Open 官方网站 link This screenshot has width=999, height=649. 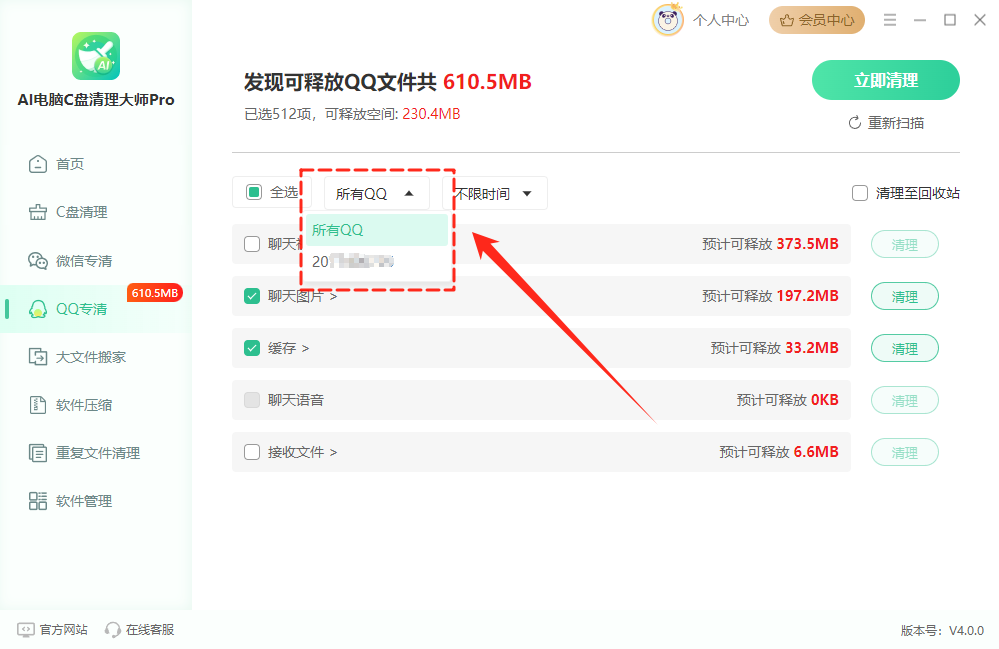[52, 630]
